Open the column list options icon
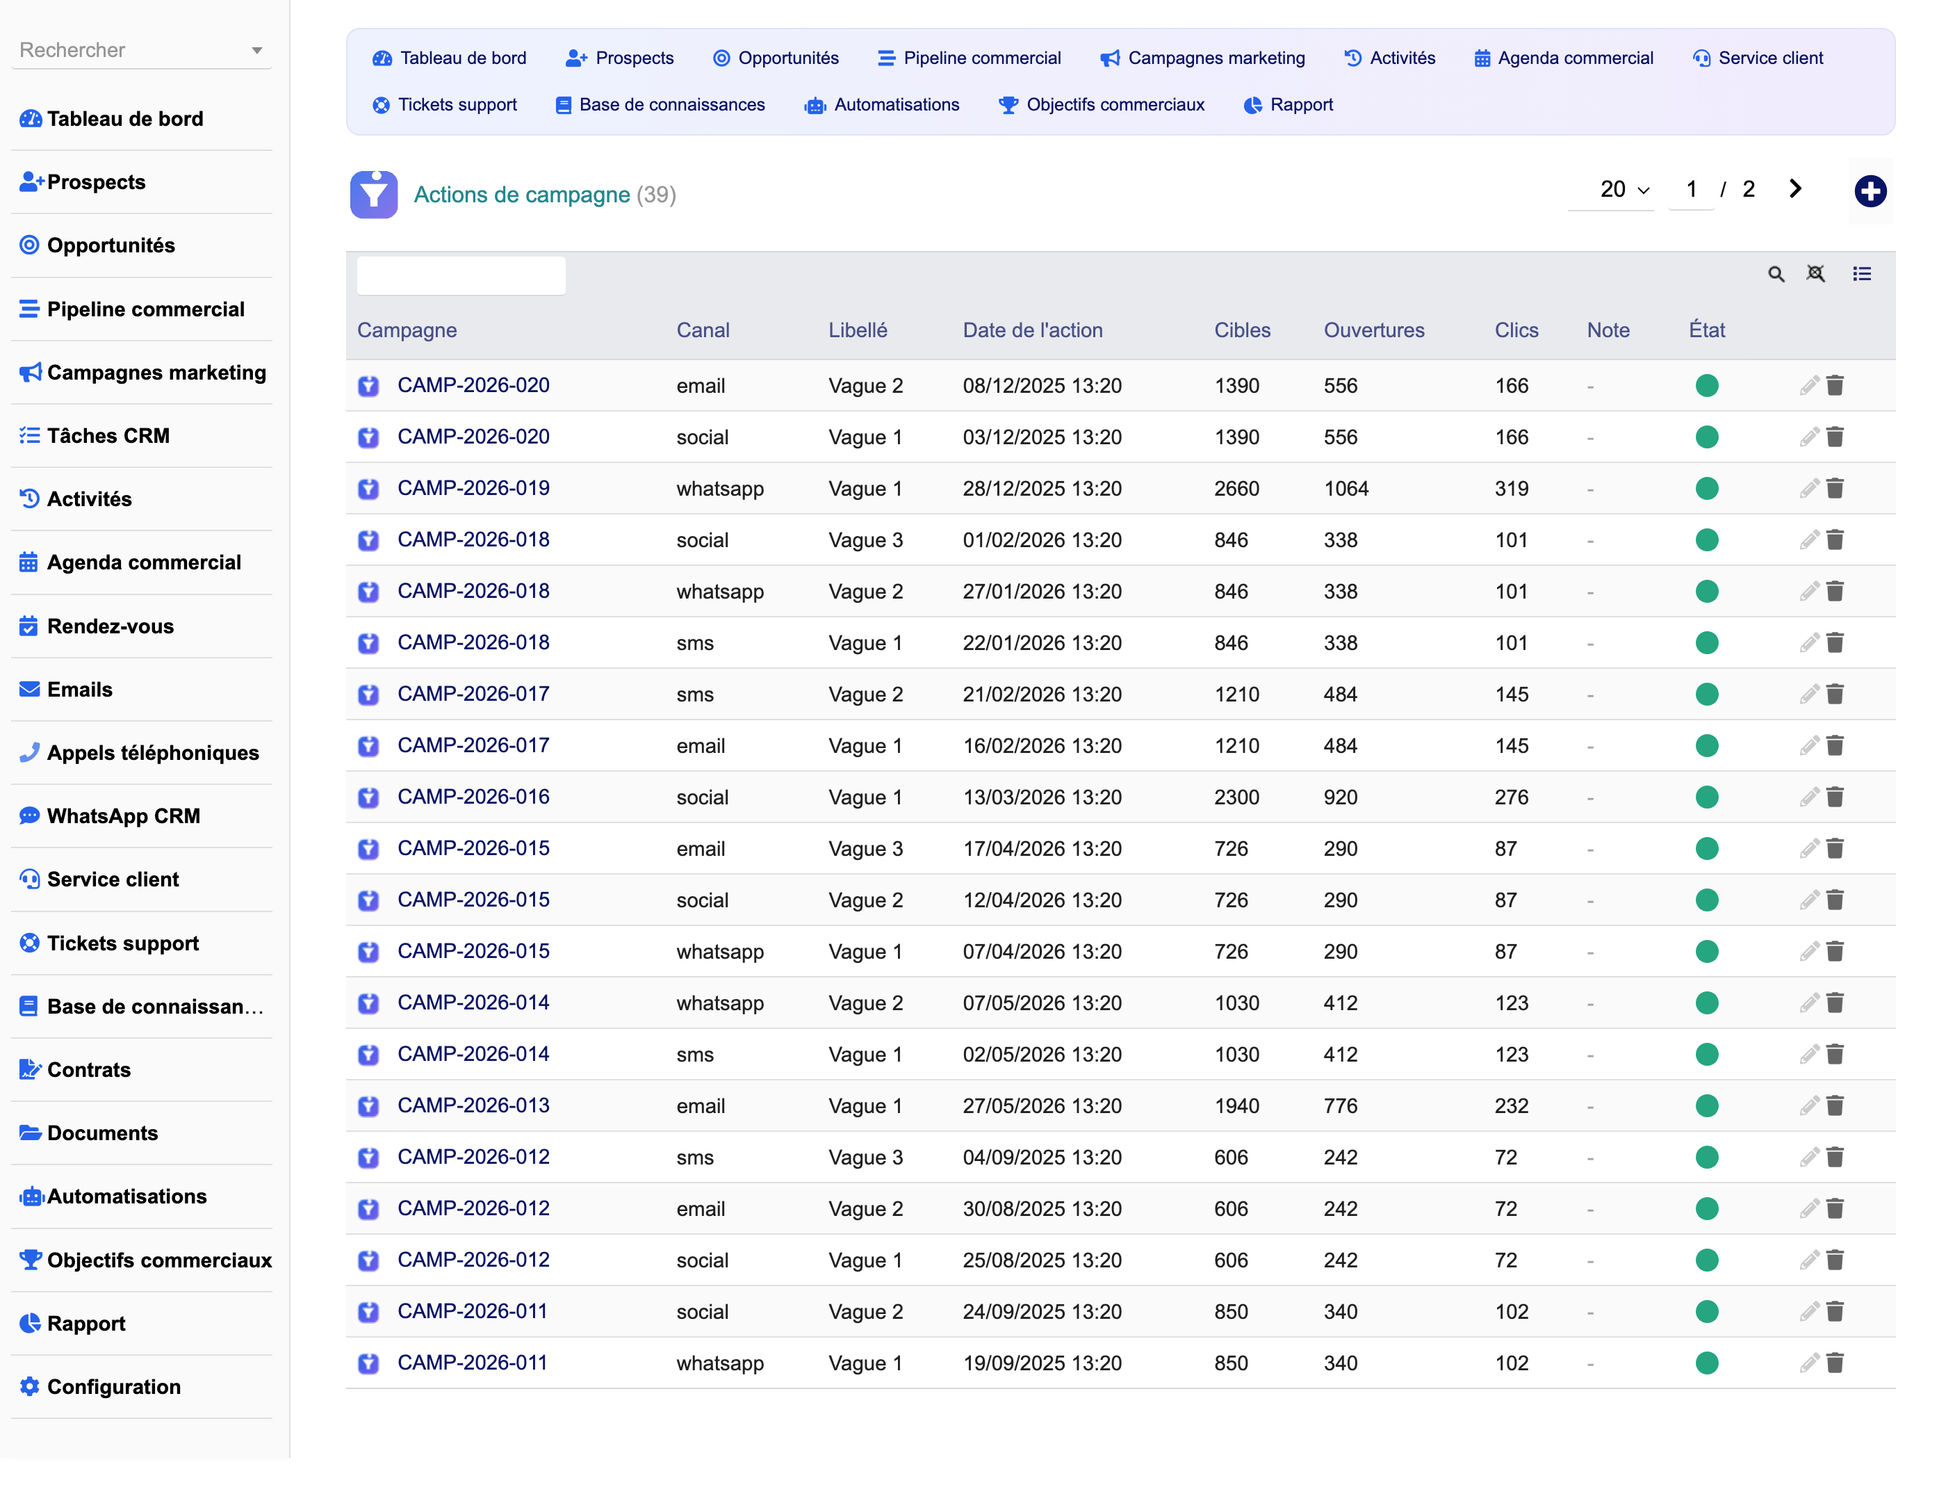Screen dimensions: 1946x1485 point(1862,274)
